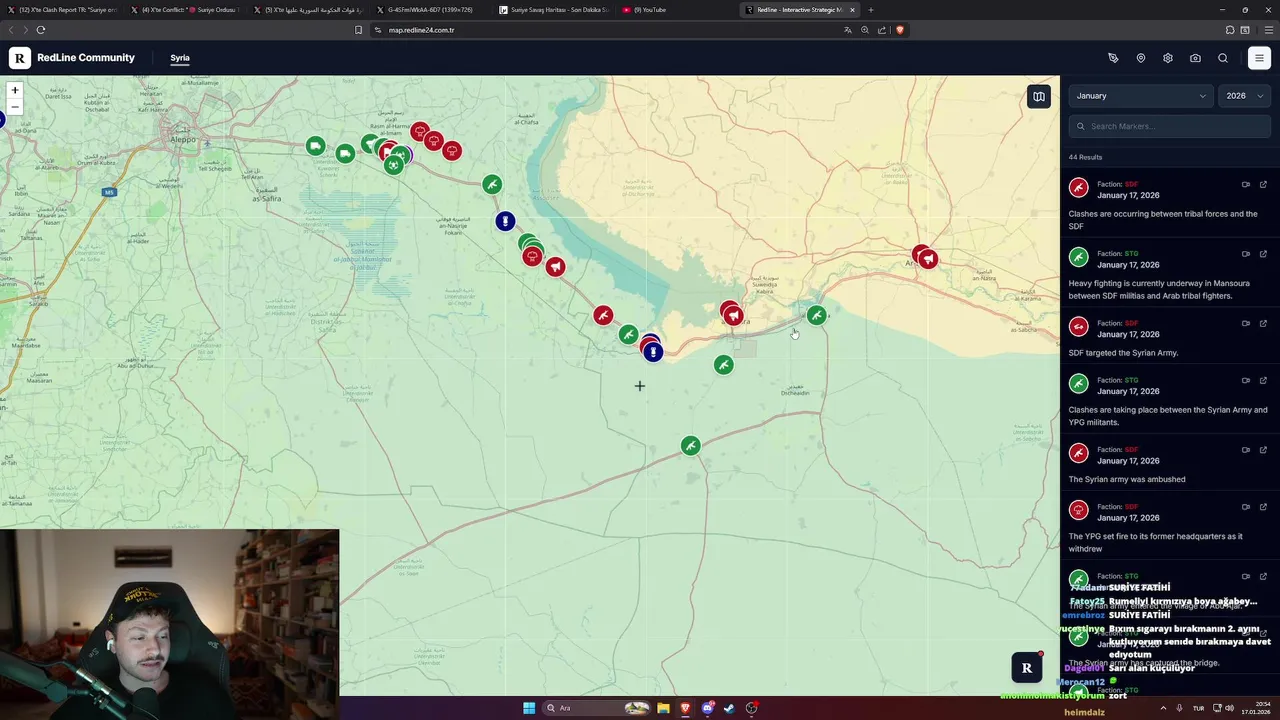Open Discord from taskbar
The image size is (1280, 720).
(x=708, y=708)
